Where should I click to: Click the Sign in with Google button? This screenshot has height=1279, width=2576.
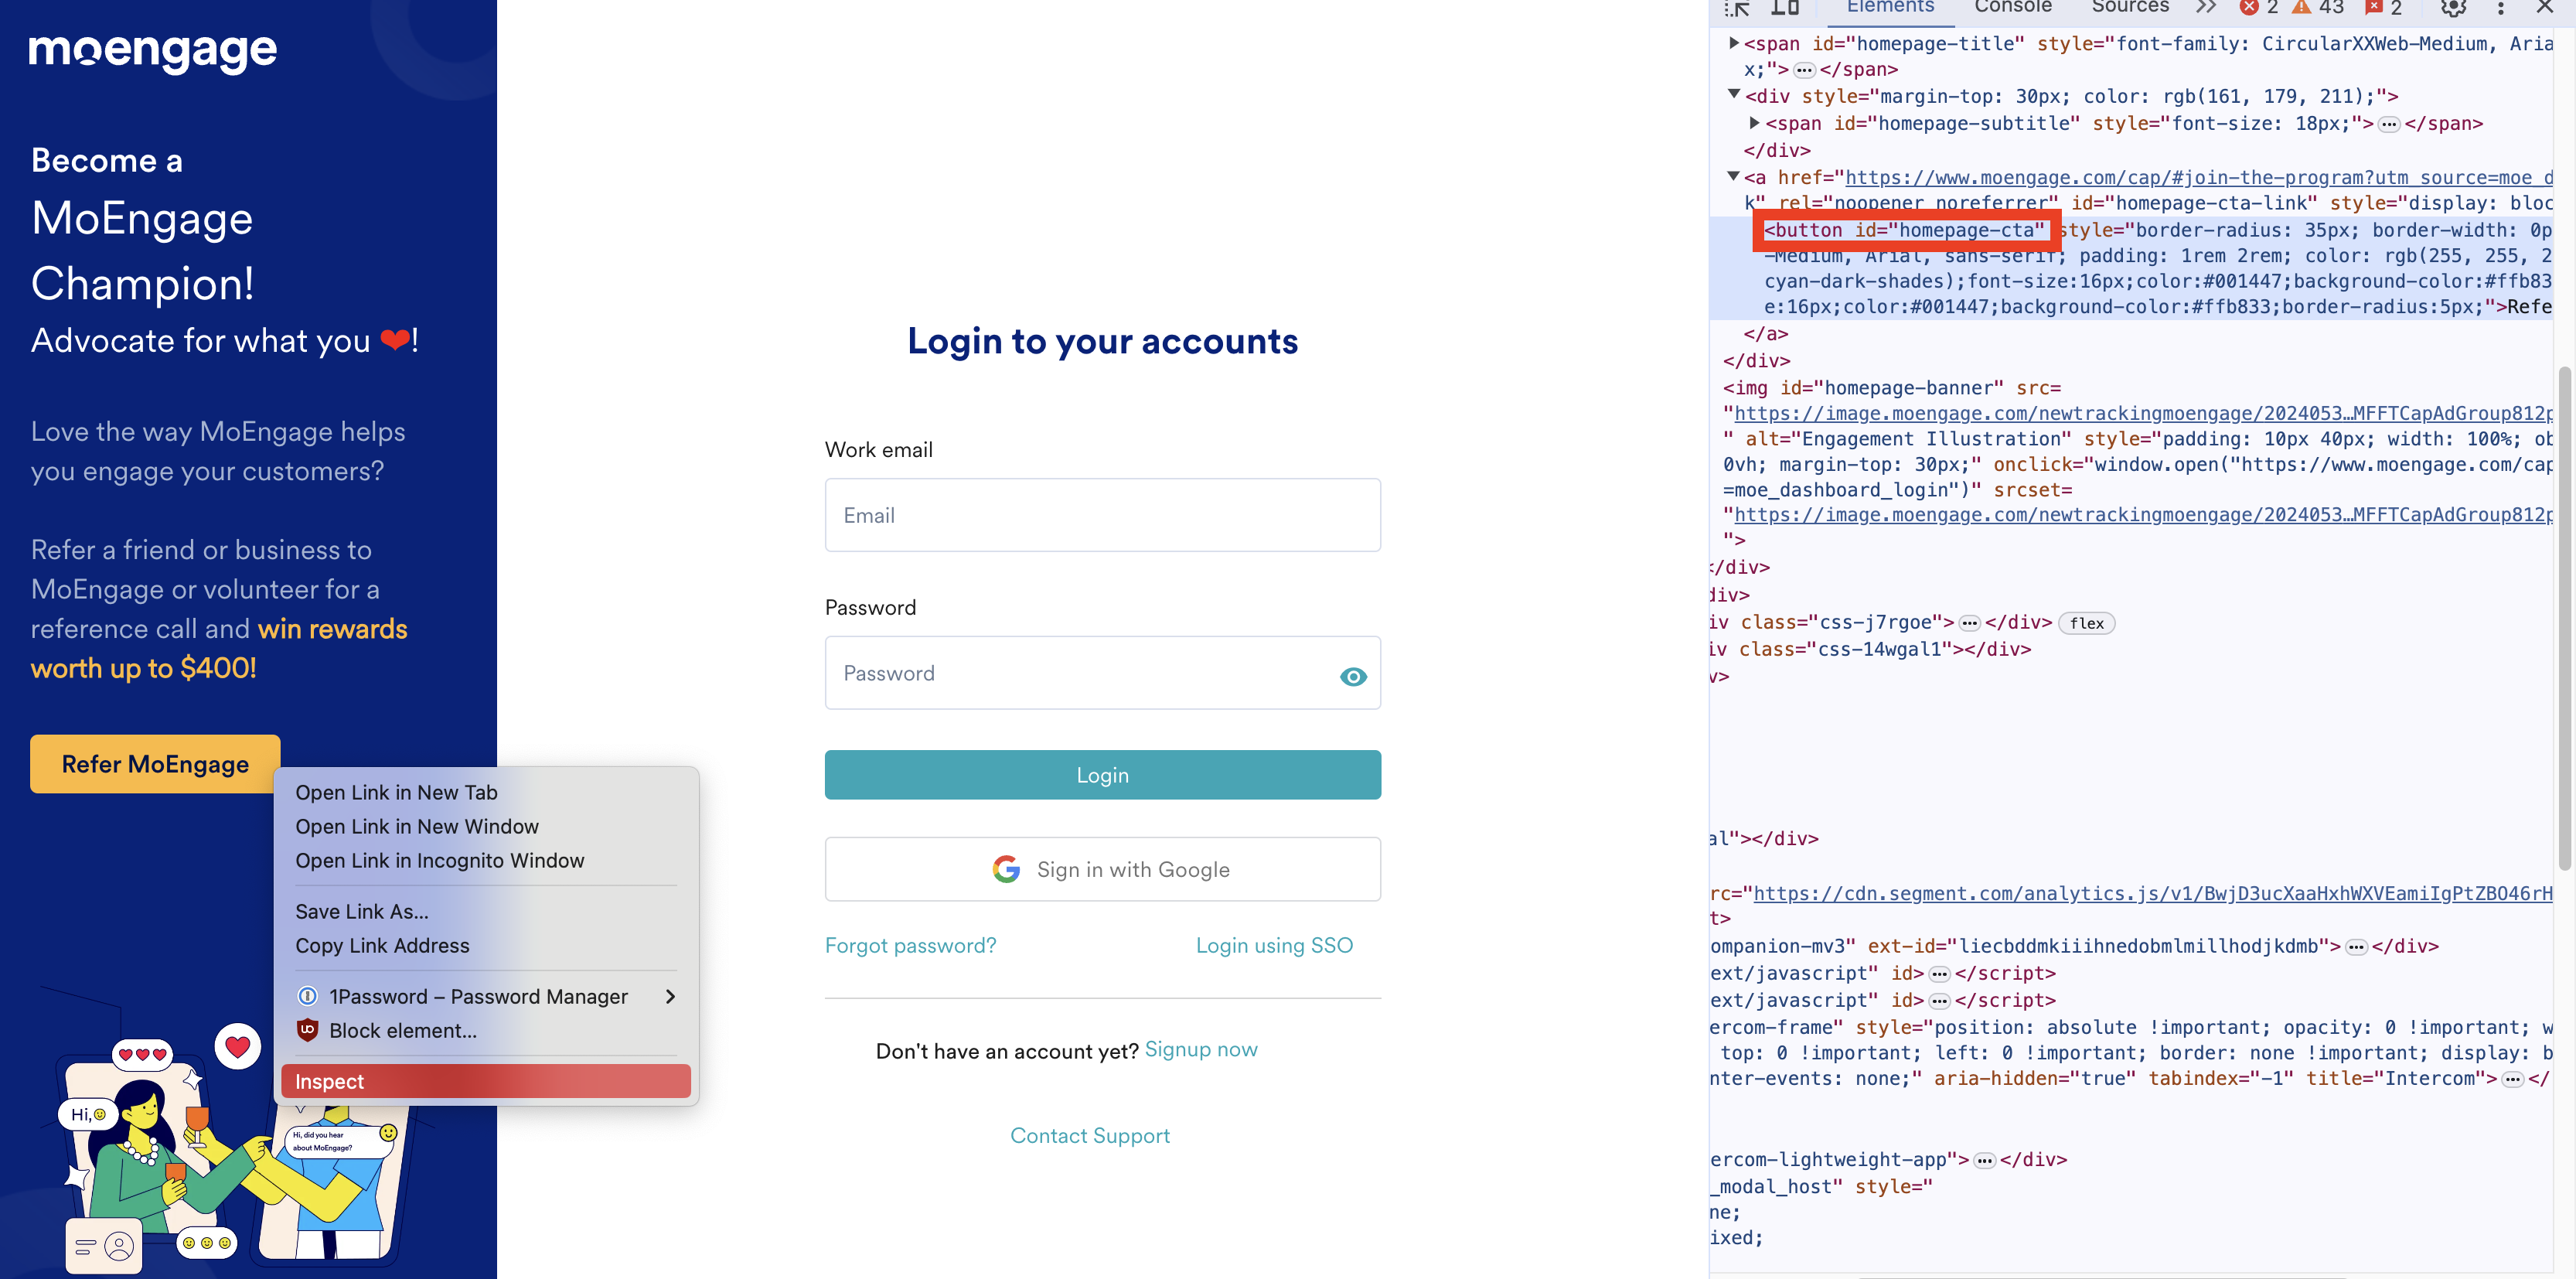click(x=1102, y=869)
